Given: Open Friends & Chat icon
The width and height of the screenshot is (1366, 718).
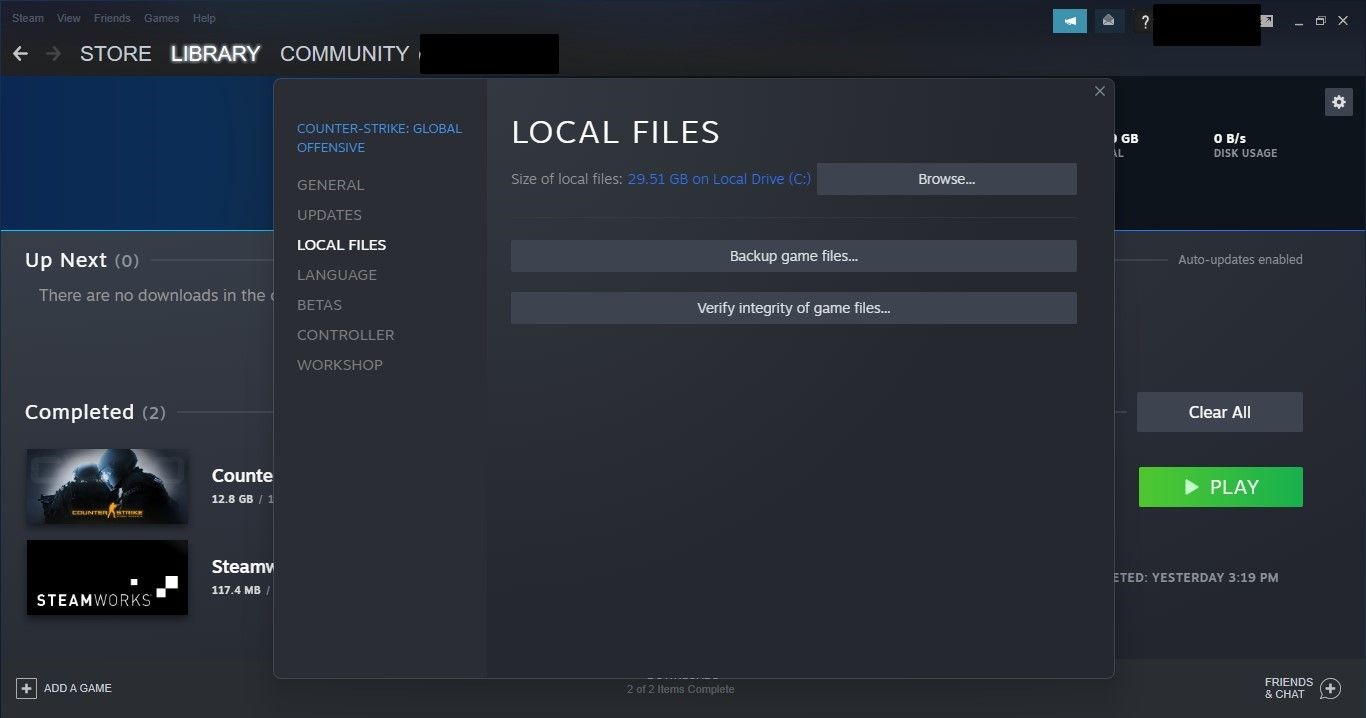Looking at the screenshot, I should (x=1330, y=688).
